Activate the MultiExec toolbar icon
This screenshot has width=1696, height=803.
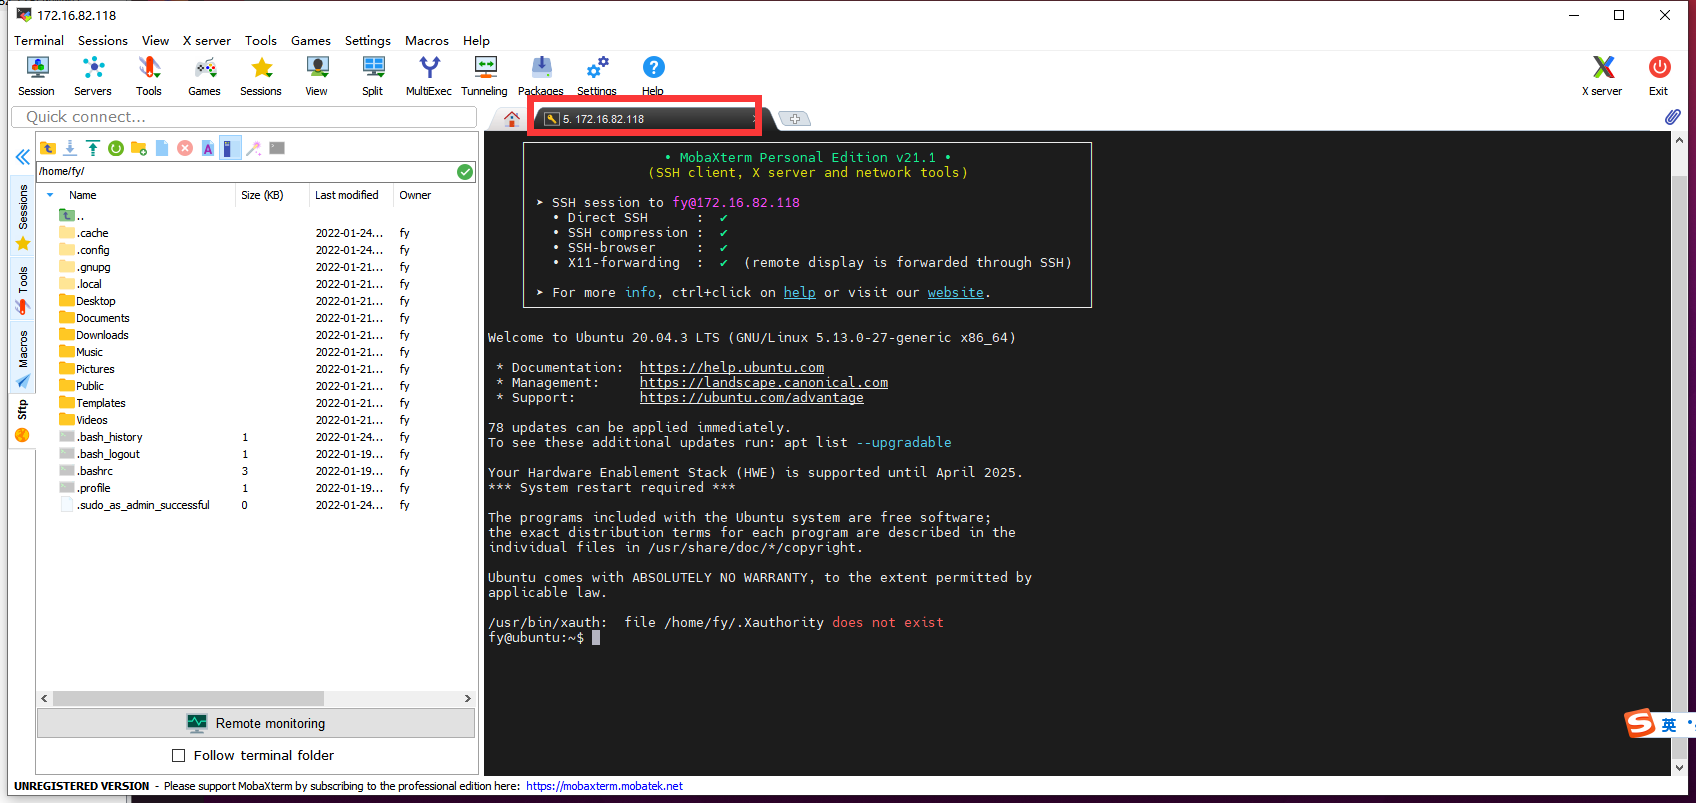(429, 76)
